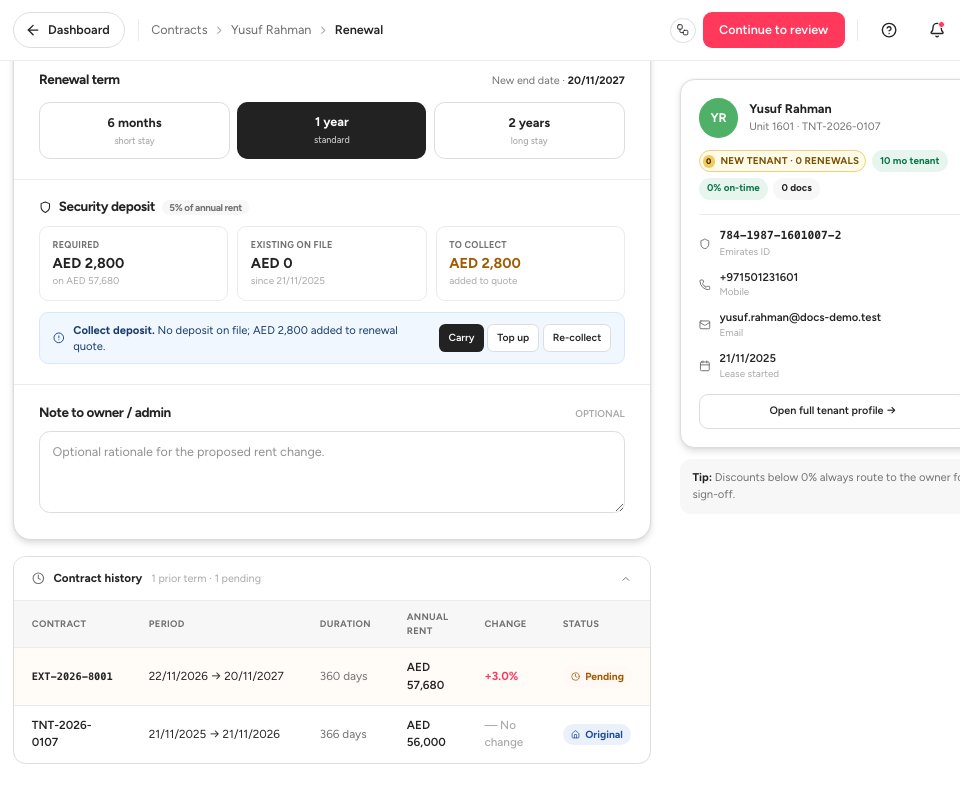This screenshot has width=960, height=800.
Task: Go back to Dashboard
Action: 69,30
